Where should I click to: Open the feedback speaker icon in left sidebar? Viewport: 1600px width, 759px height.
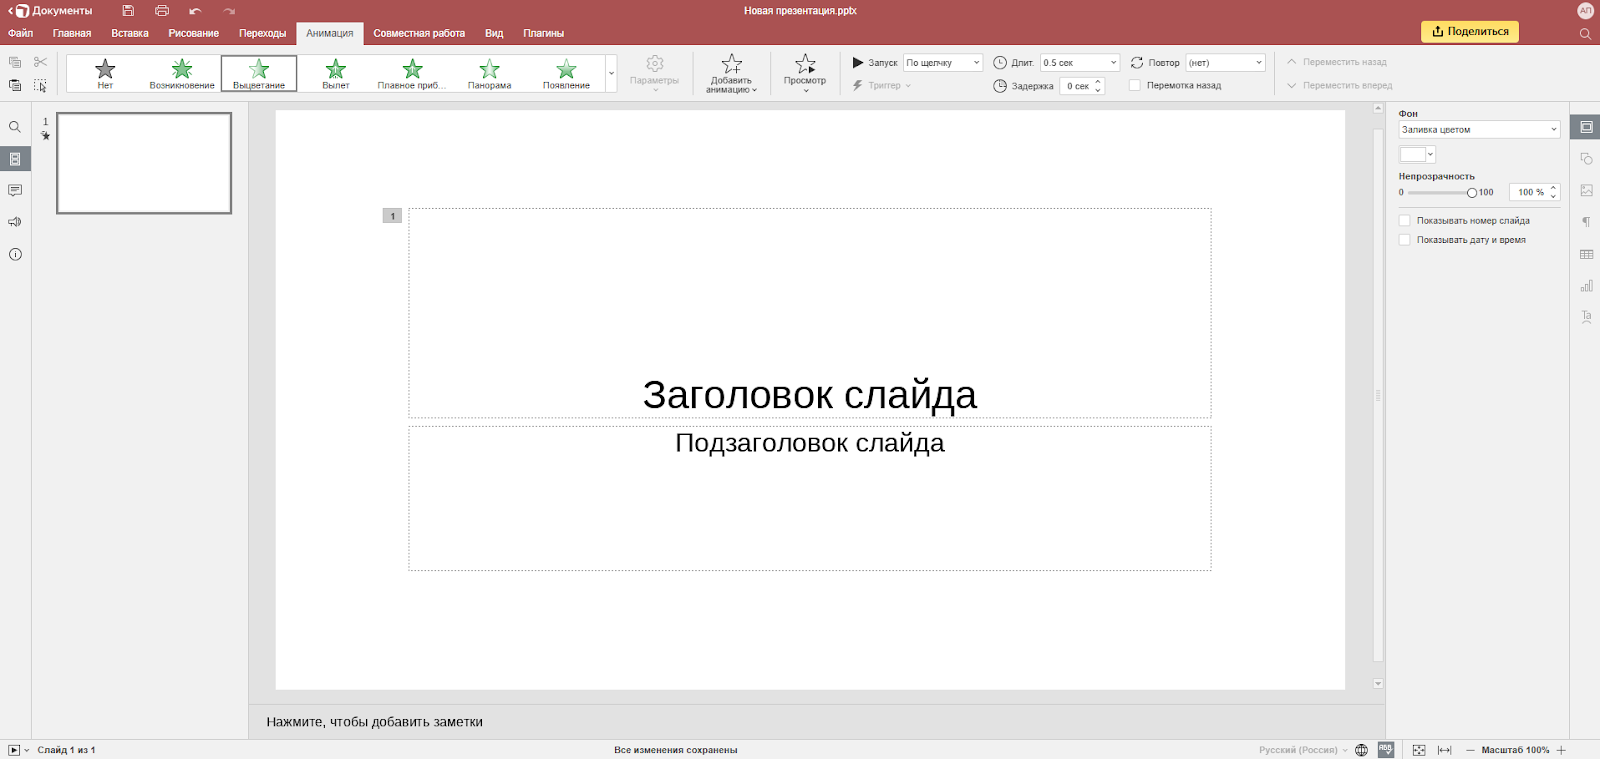point(15,222)
